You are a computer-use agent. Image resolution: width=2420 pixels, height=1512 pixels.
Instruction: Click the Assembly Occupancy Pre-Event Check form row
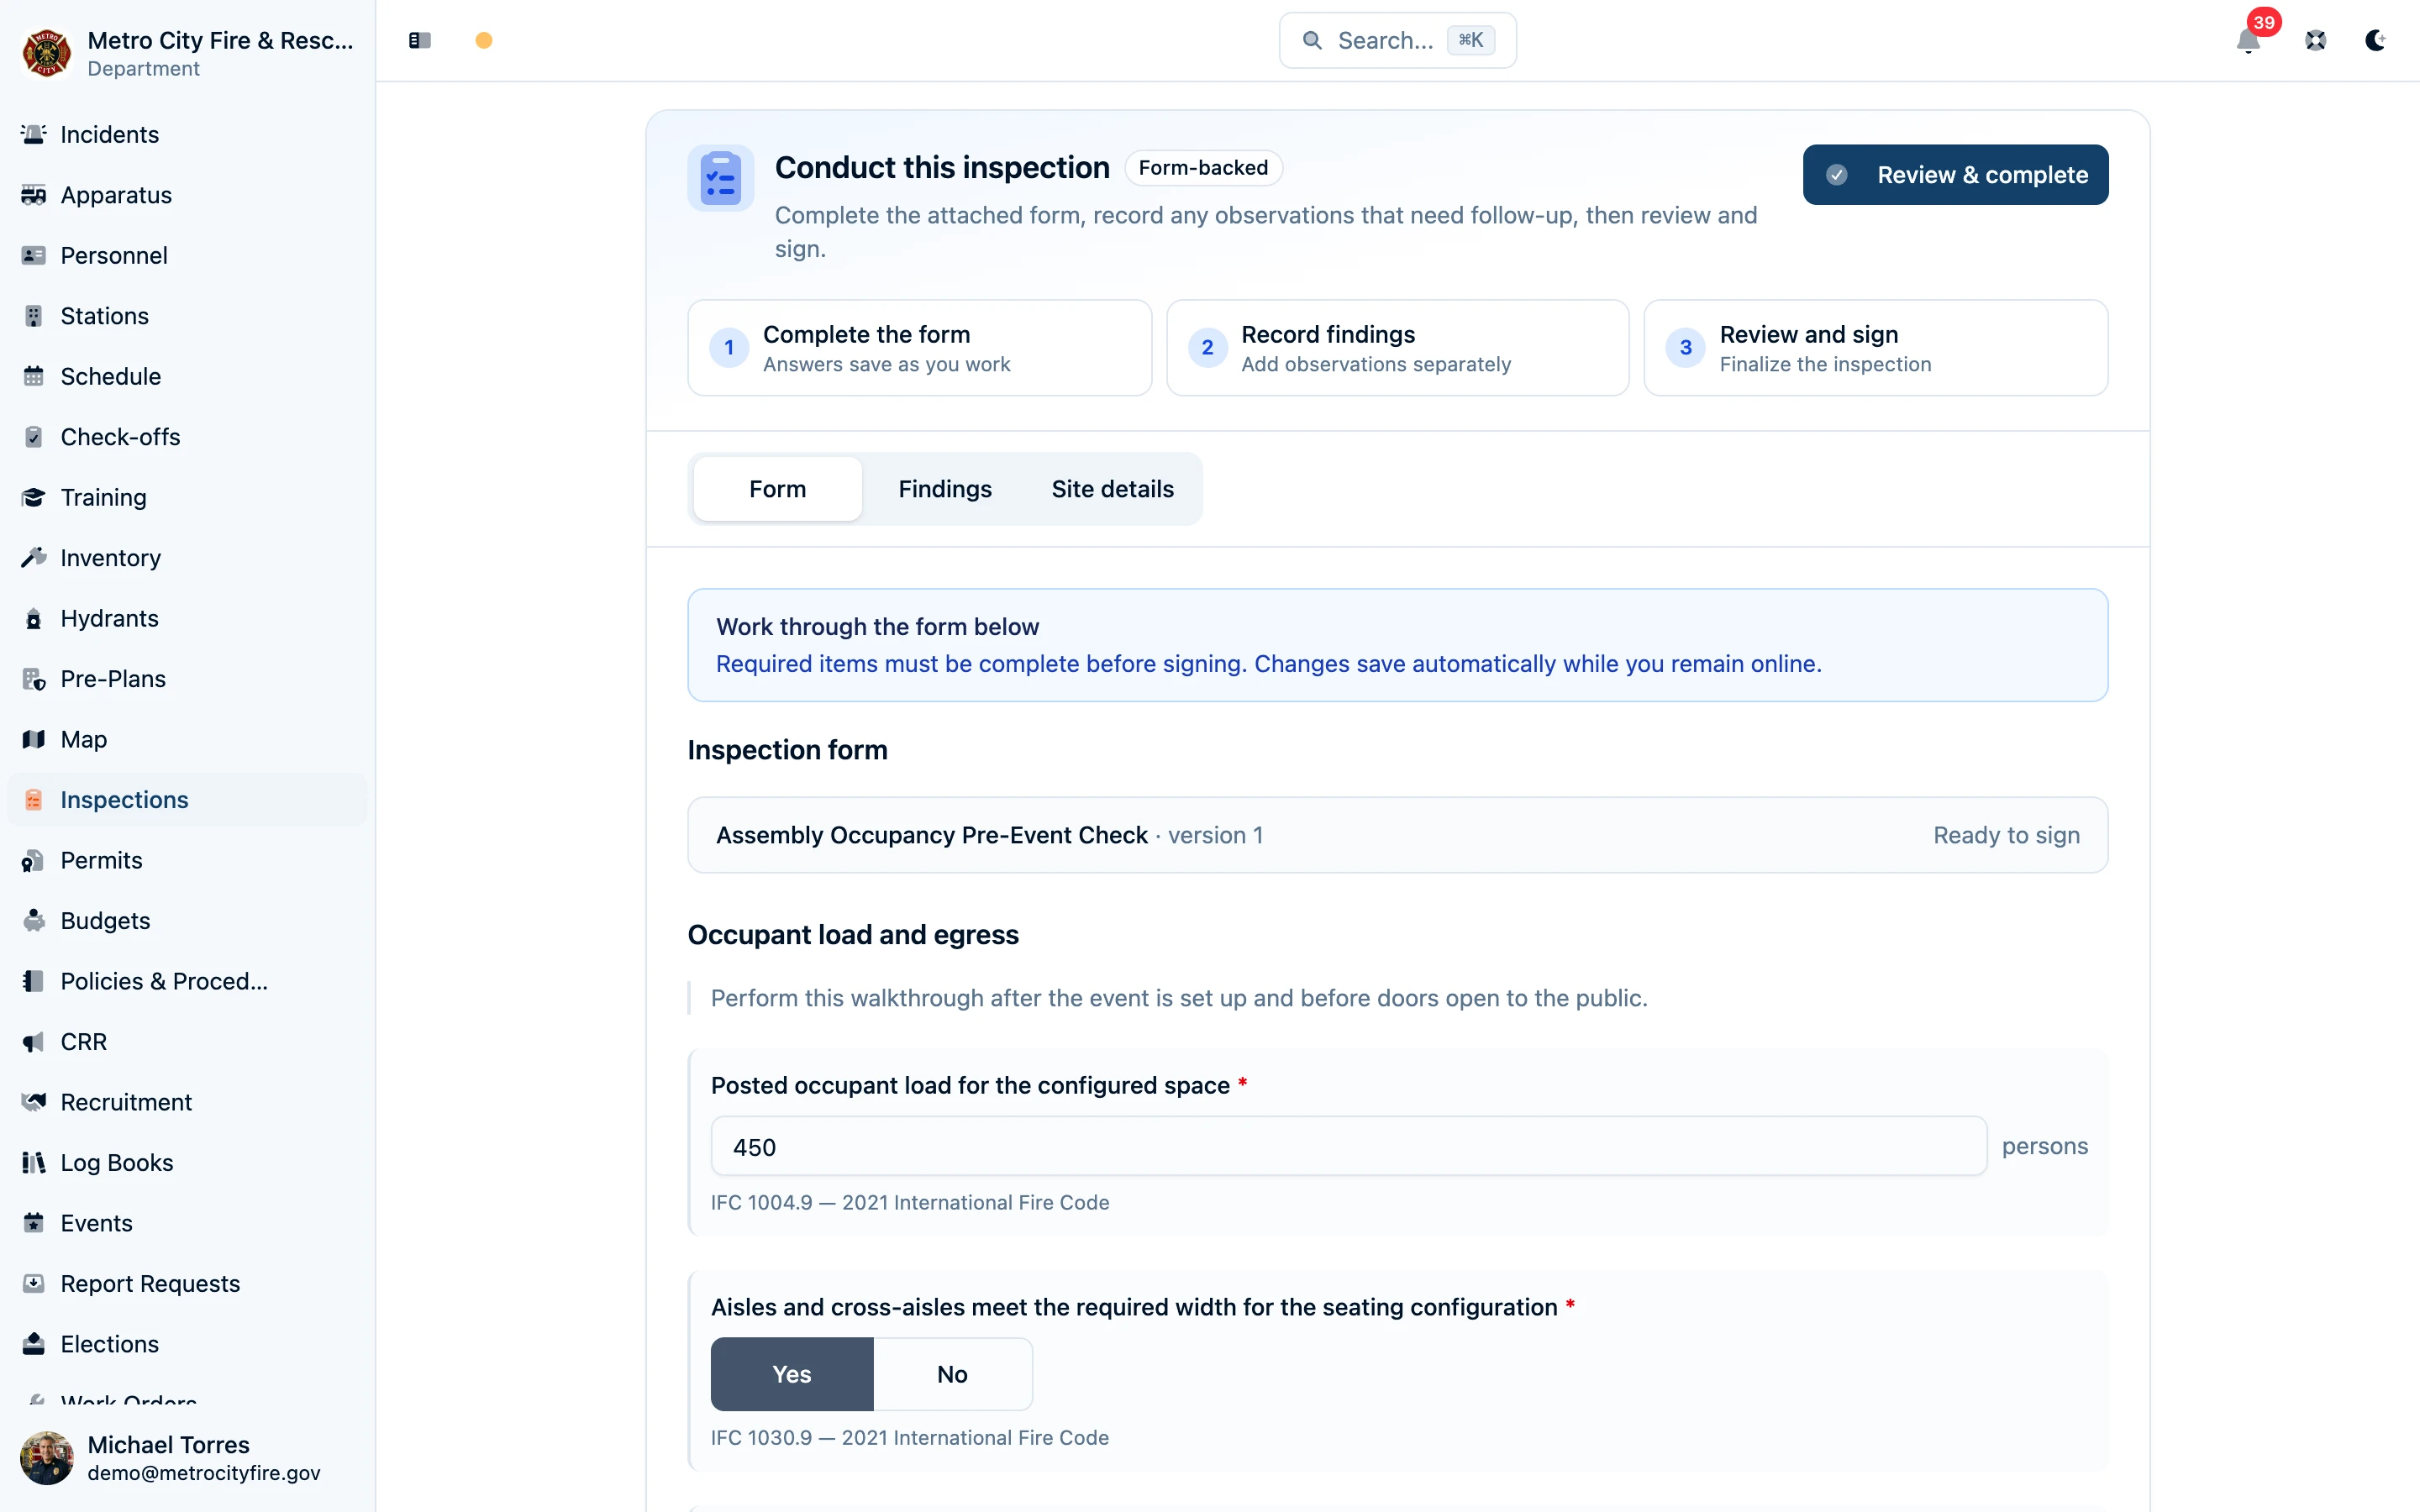[1397, 835]
